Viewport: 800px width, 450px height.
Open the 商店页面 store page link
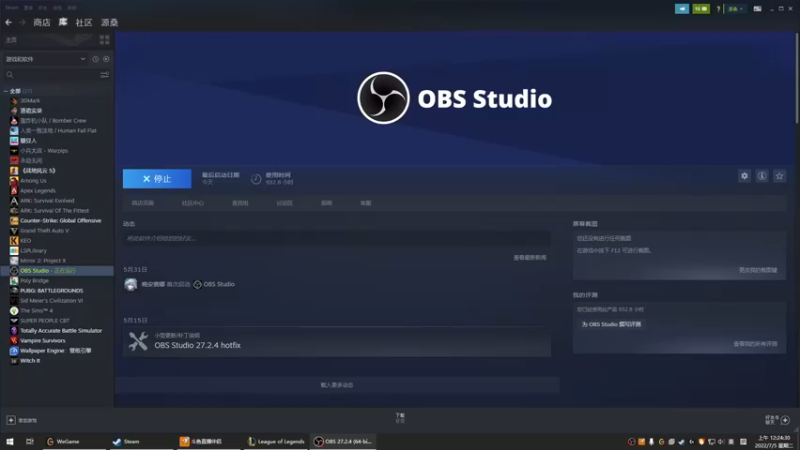(142, 203)
